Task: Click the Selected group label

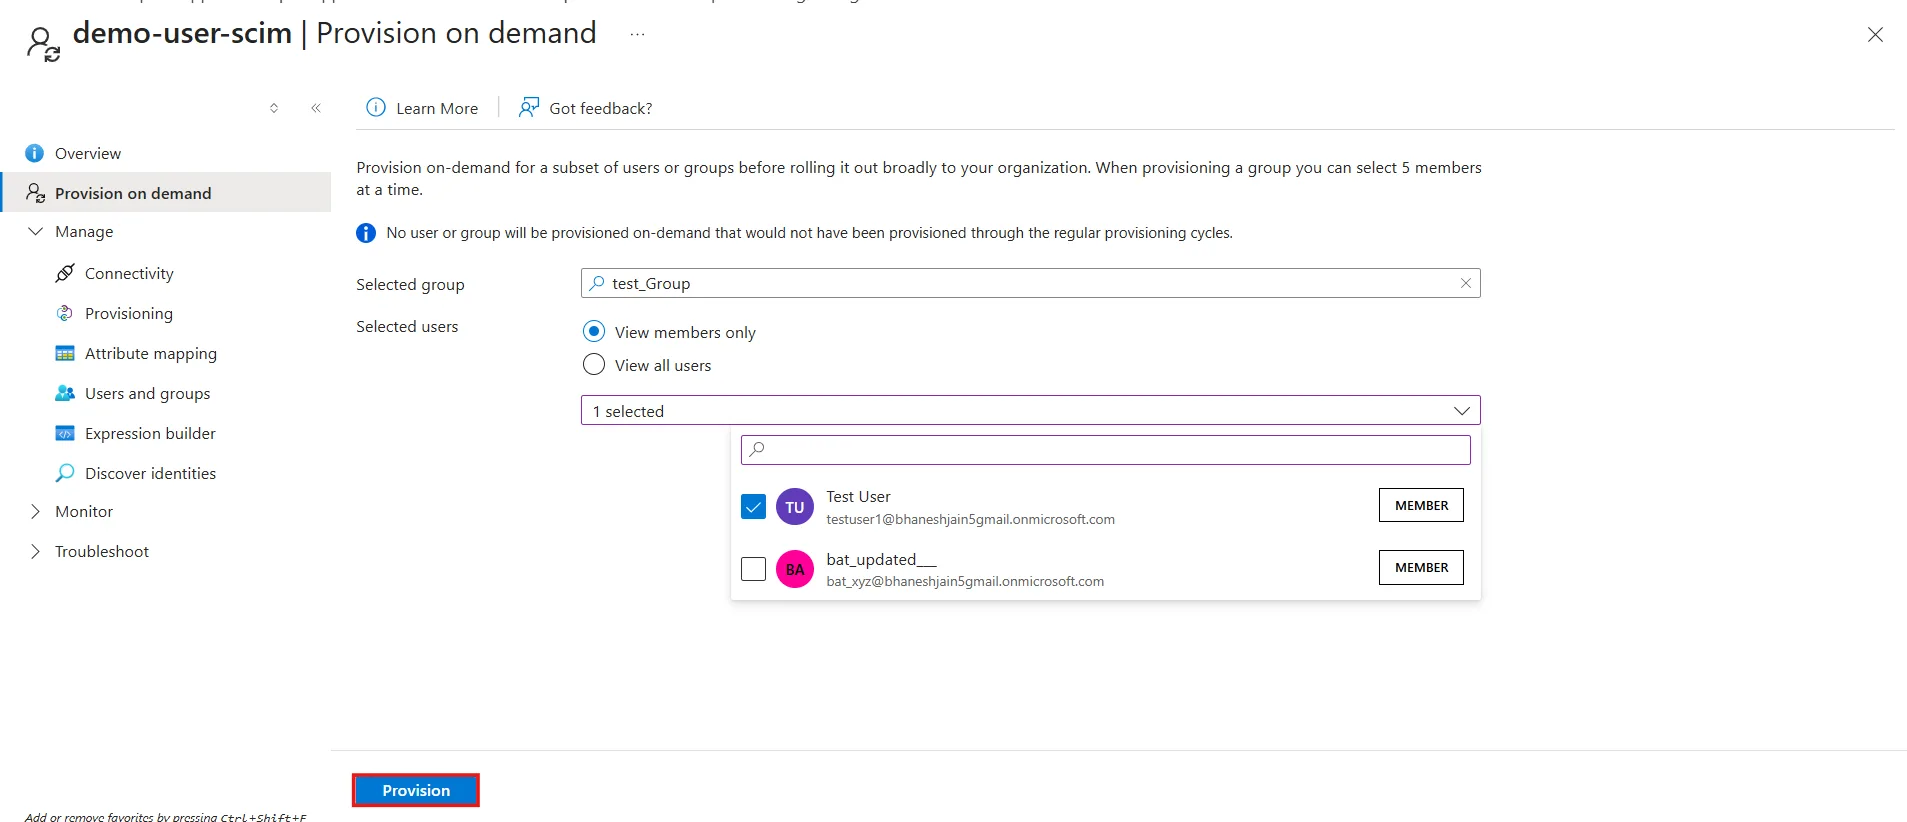Action: click(410, 284)
